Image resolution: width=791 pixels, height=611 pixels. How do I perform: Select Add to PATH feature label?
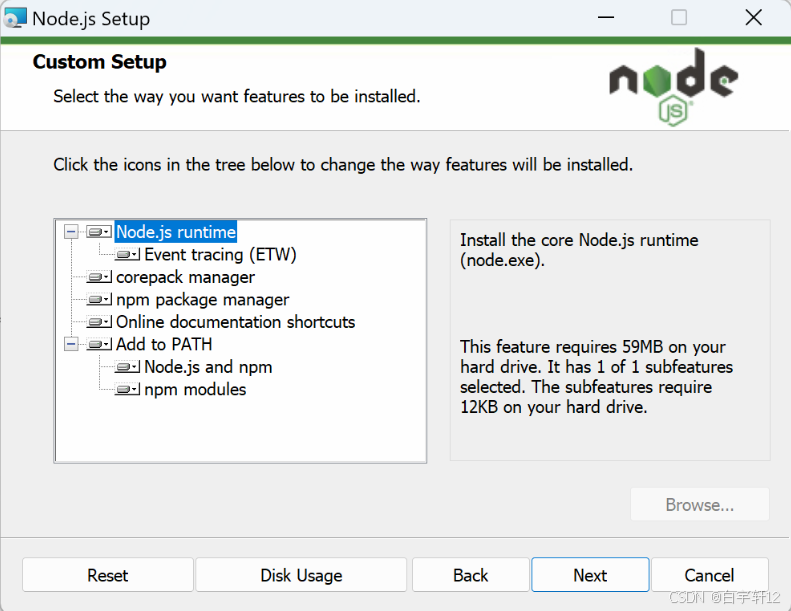coord(164,344)
